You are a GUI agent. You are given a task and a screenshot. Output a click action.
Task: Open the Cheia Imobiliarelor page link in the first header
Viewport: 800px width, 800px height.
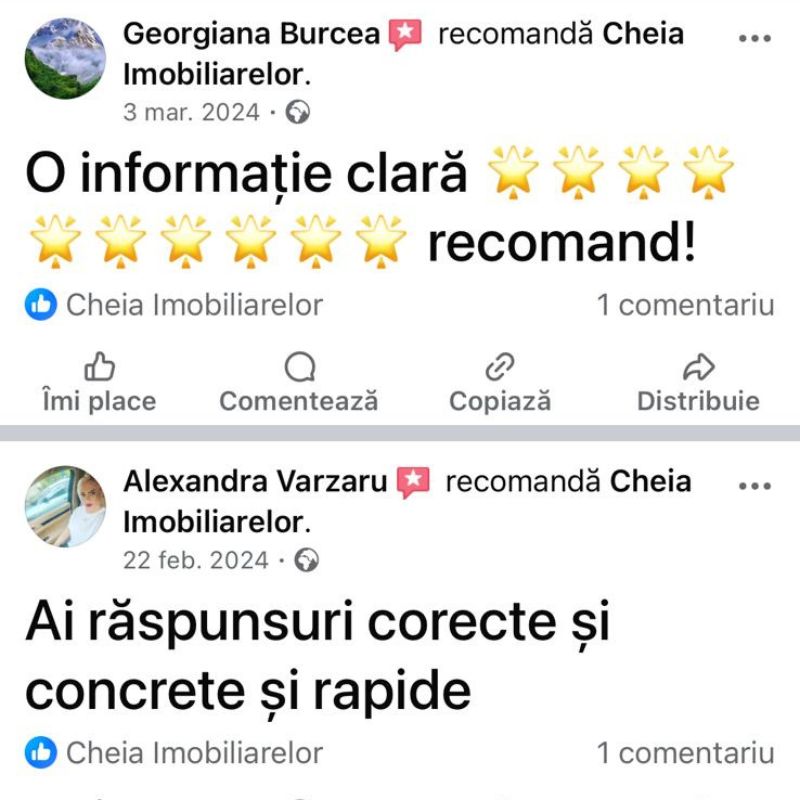pos(403,54)
